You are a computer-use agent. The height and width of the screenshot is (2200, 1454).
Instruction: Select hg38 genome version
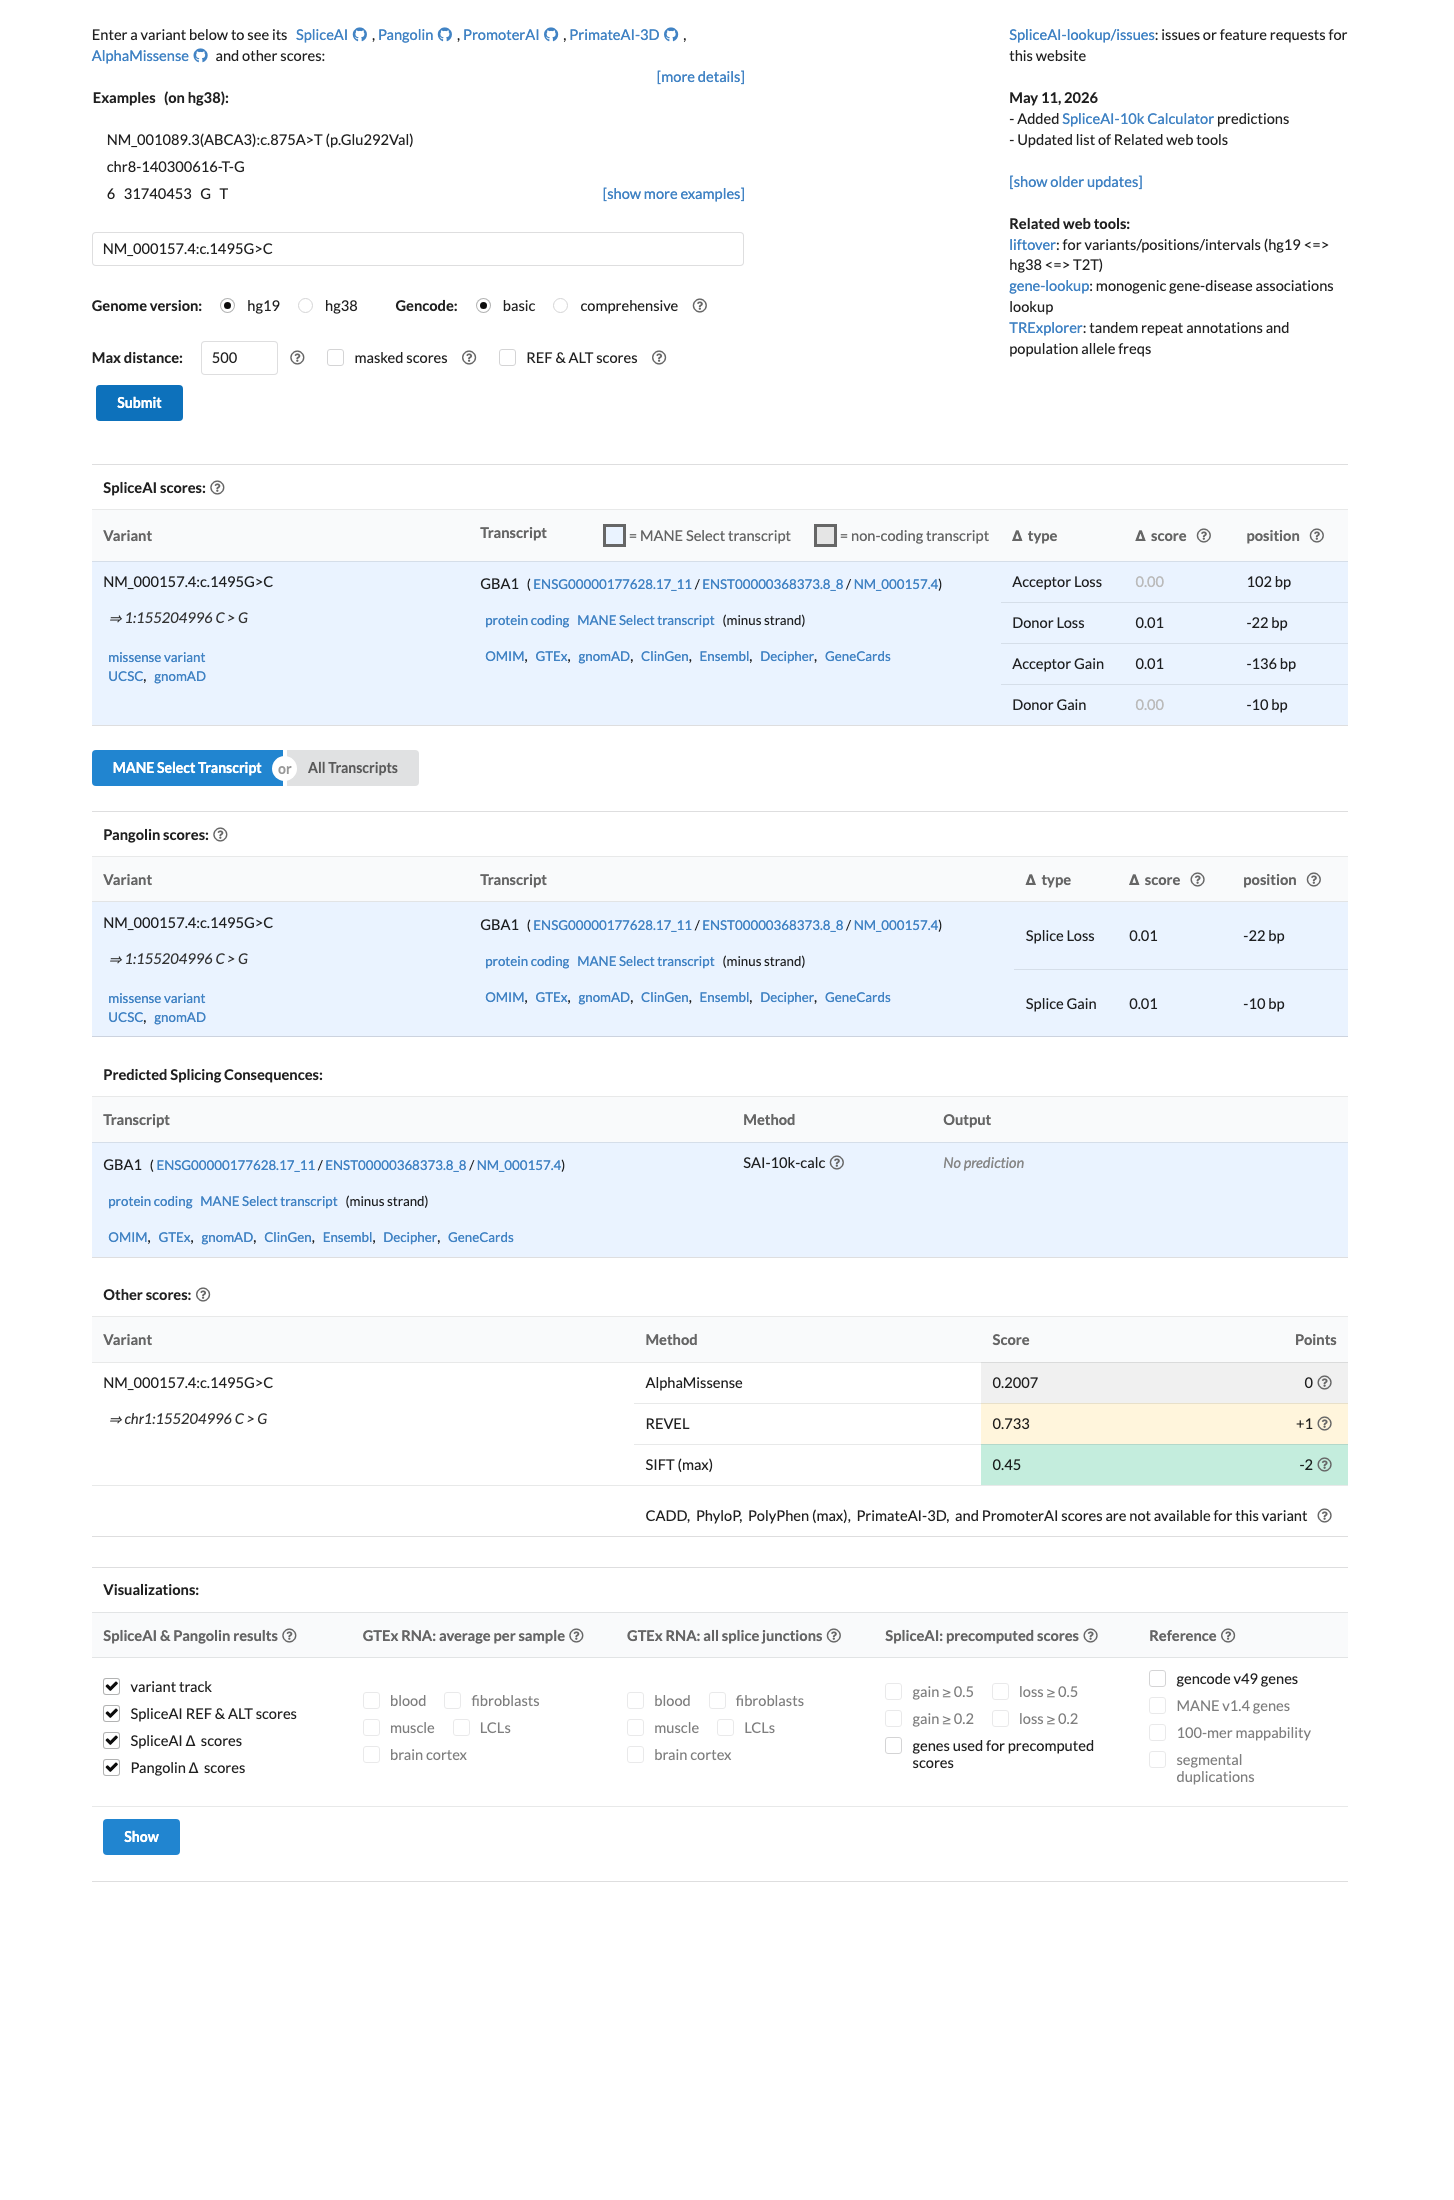coord(306,306)
